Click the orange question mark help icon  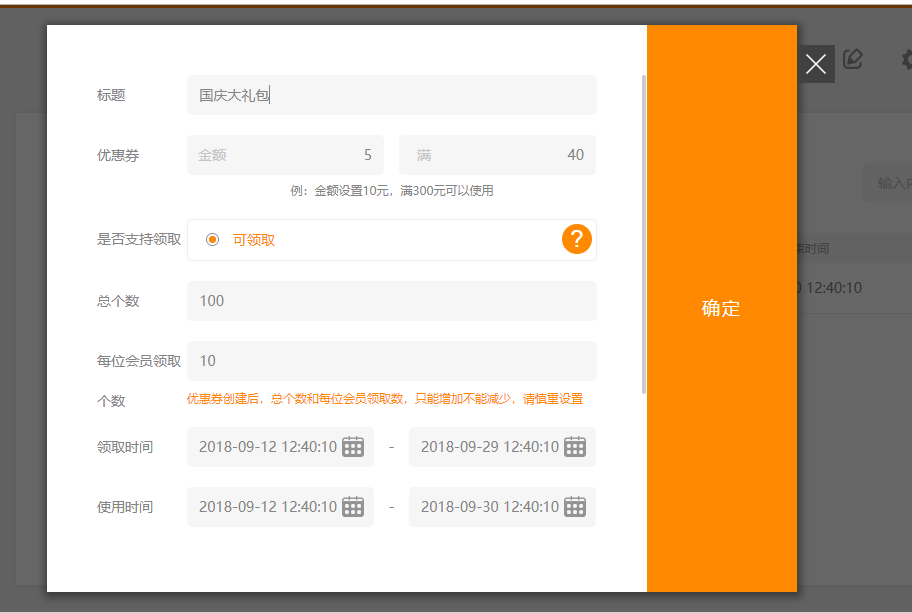[577, 240]
